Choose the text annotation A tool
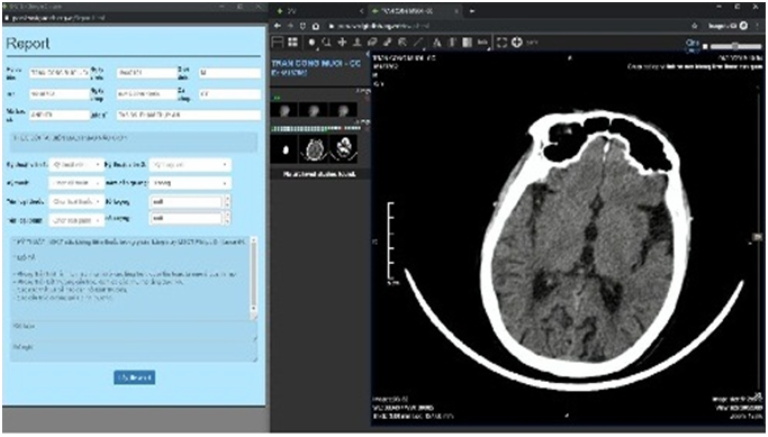 click(437, 43)
